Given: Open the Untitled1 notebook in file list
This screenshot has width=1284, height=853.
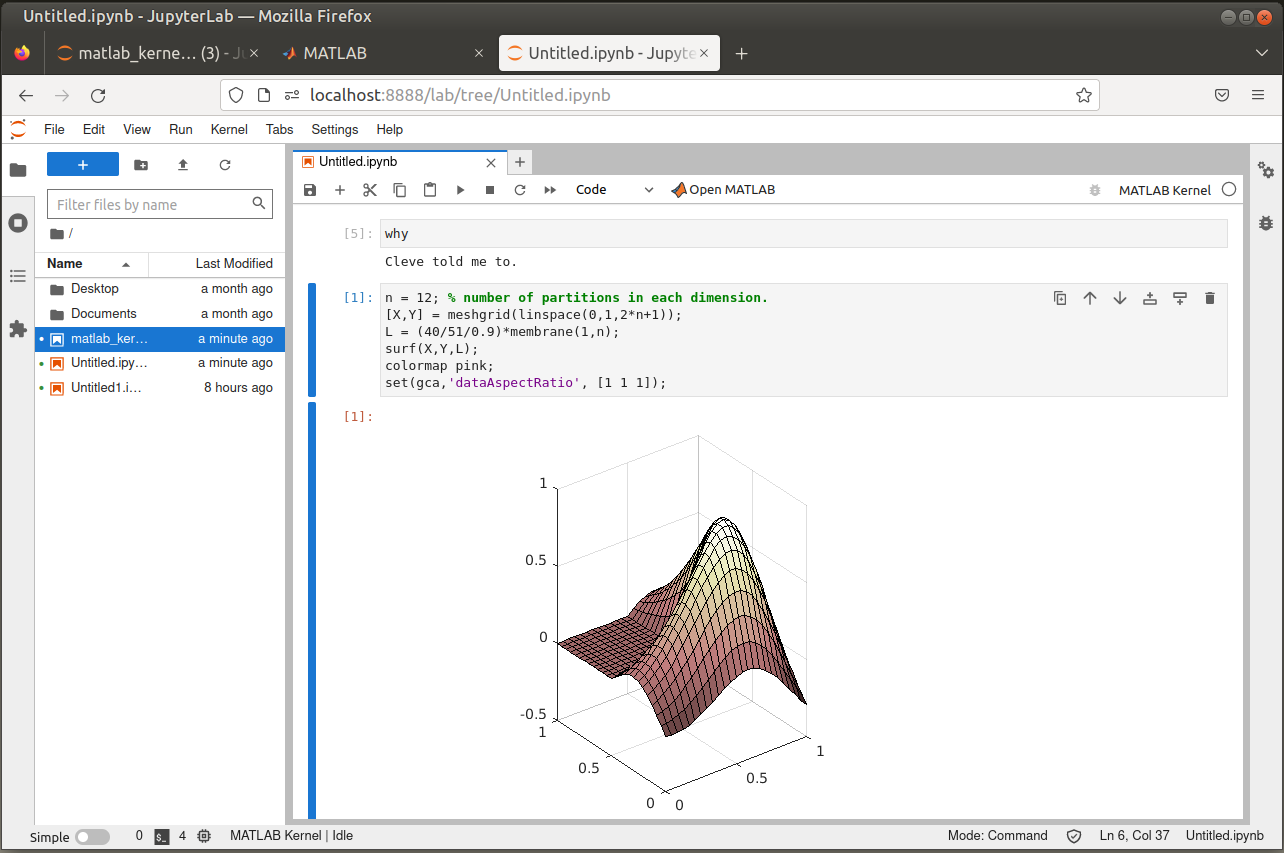Looking at the screenshot, I should tap(107, 388).
